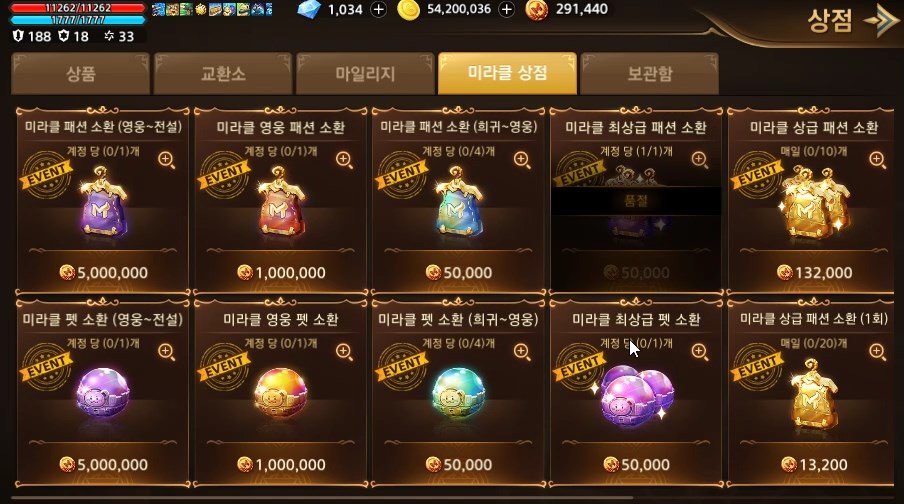Add more gold coins with plus icon
The image size is (904, 504).
tap(506, 9)
